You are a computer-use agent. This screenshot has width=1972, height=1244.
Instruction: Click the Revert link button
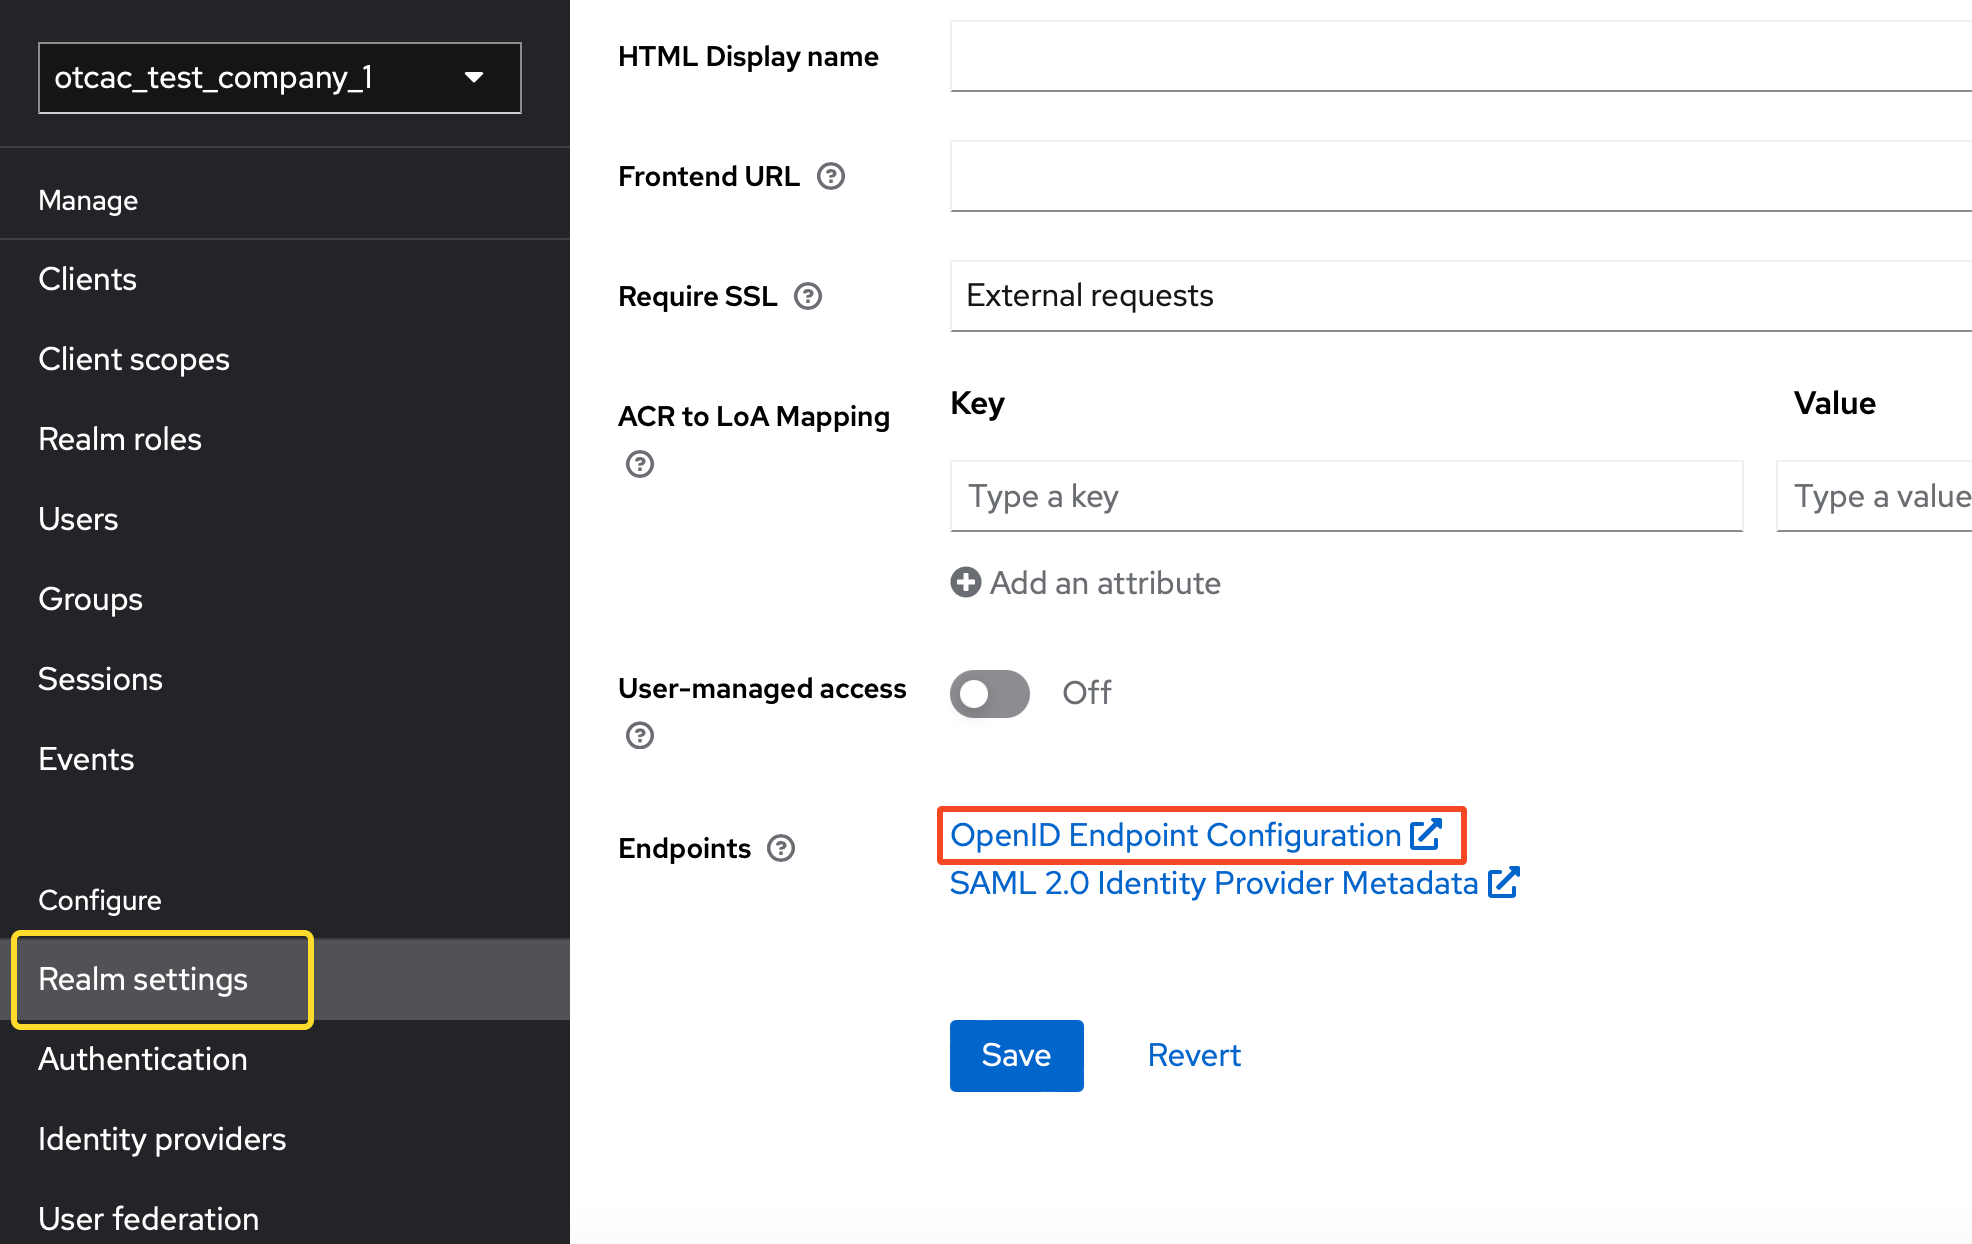1193,1055
